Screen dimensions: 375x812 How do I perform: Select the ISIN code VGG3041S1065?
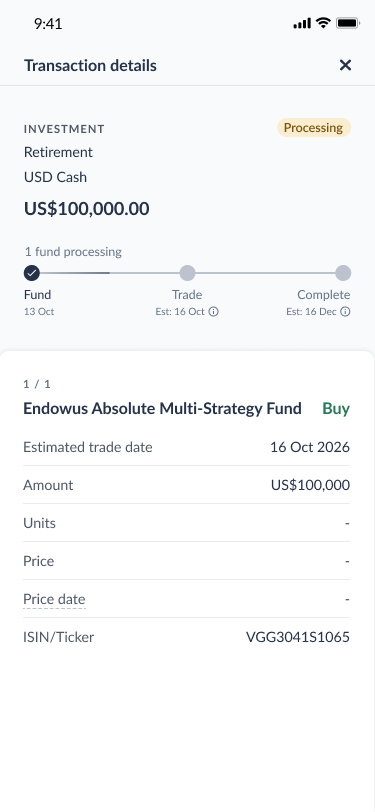point(298,637)
